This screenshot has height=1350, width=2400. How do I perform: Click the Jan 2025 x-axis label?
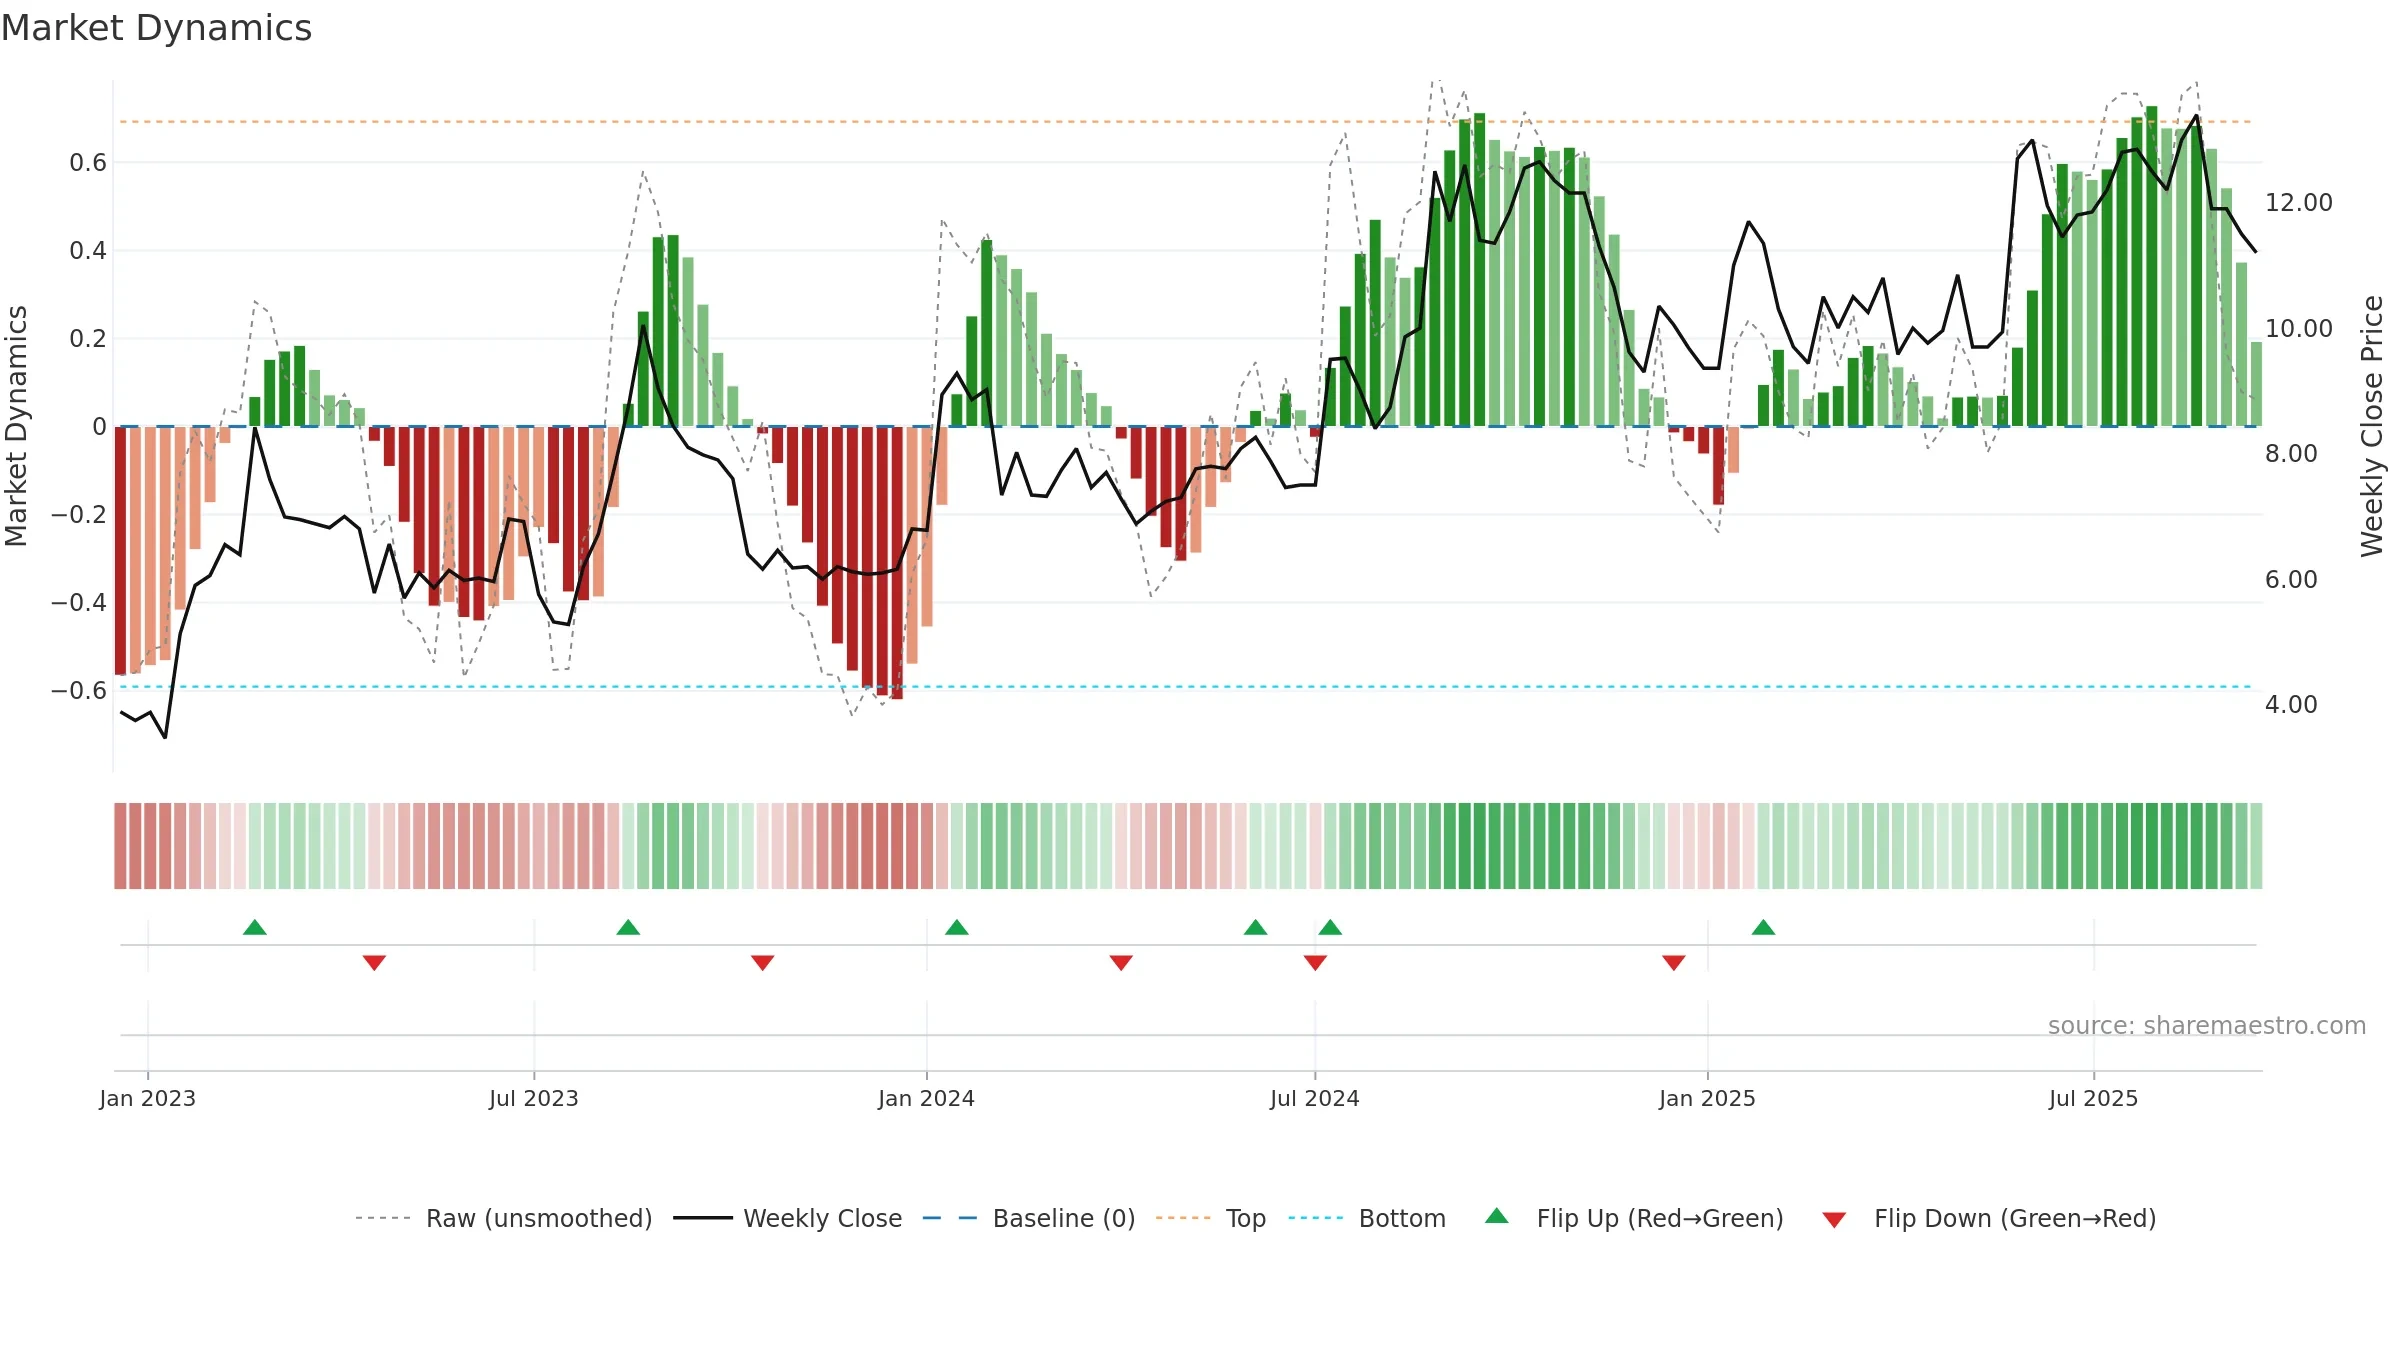tap(1708, 1098)
